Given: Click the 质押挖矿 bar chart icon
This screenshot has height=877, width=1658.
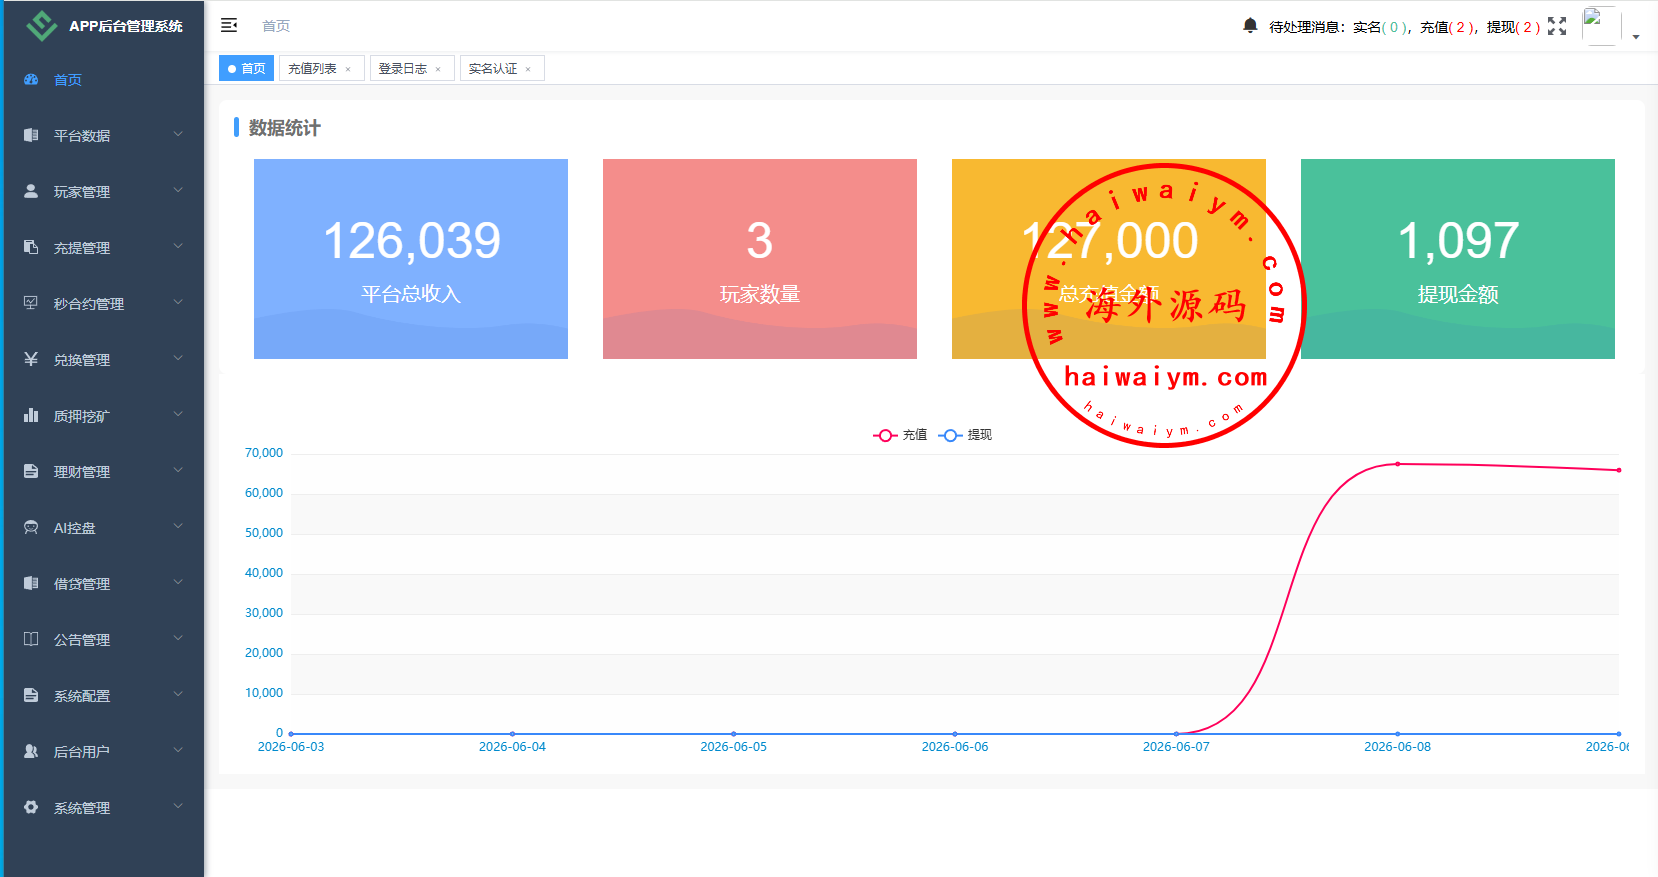Looking at the screenshot, I should 31,415.
